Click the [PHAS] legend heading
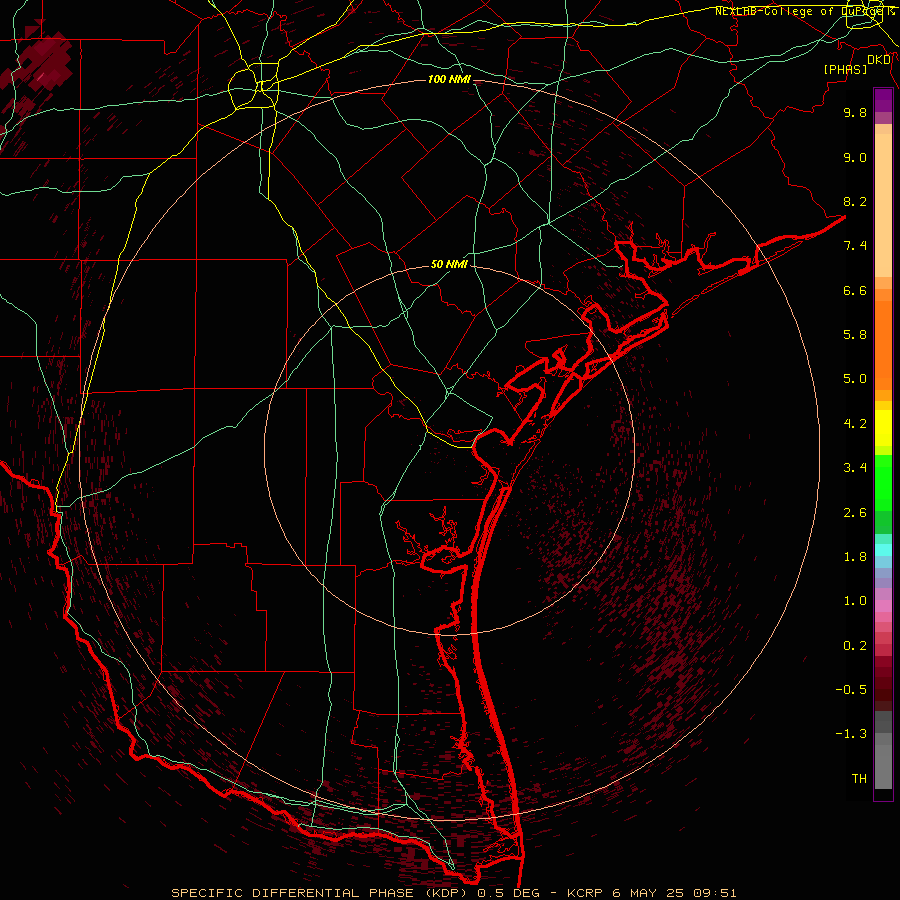This screenshot has width=900, height=900. 845,69
